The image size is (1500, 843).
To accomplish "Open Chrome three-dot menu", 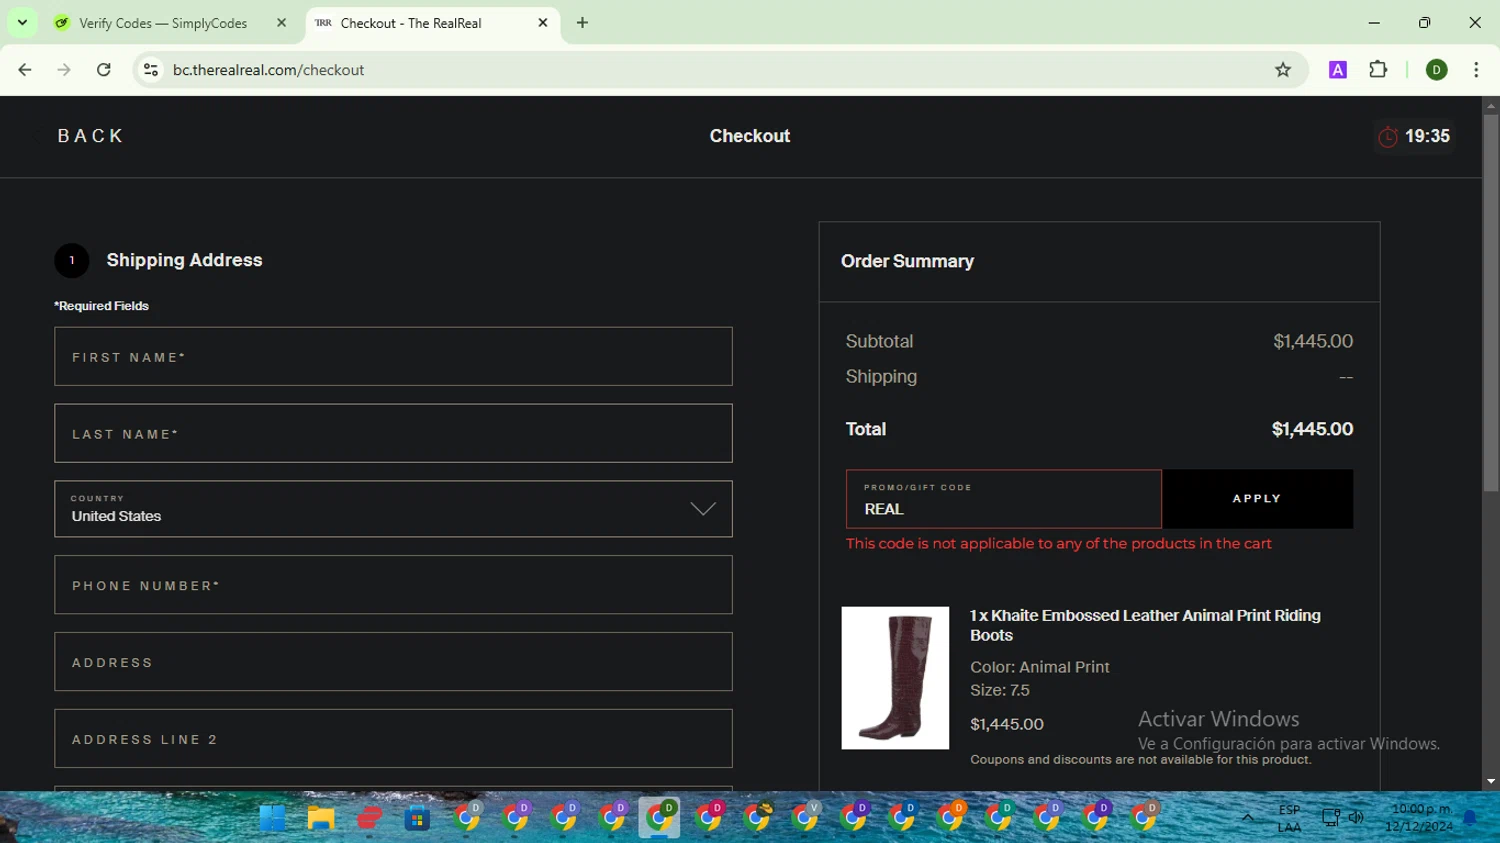I will coord(1476,70).
